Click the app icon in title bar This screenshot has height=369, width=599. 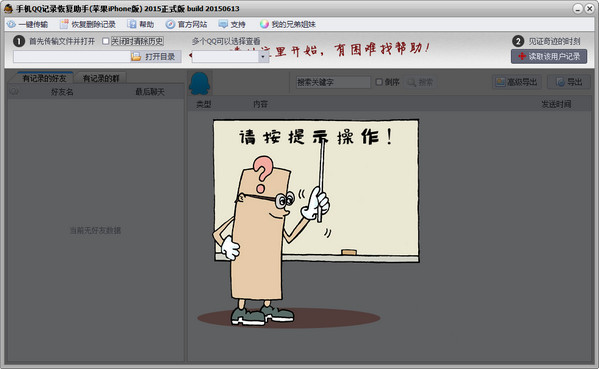pos(8,8)
